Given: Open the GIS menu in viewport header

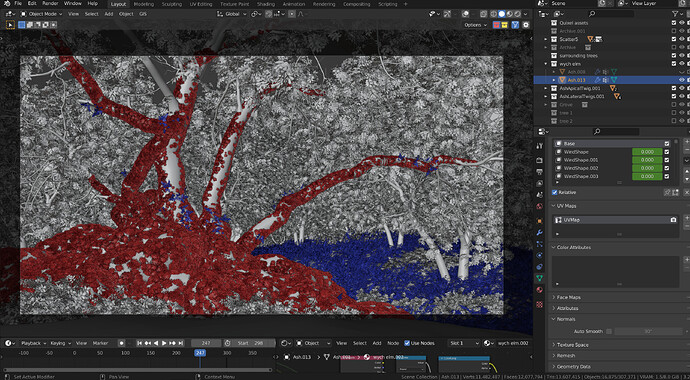Looking at the screenshot, I should [143, 14].
